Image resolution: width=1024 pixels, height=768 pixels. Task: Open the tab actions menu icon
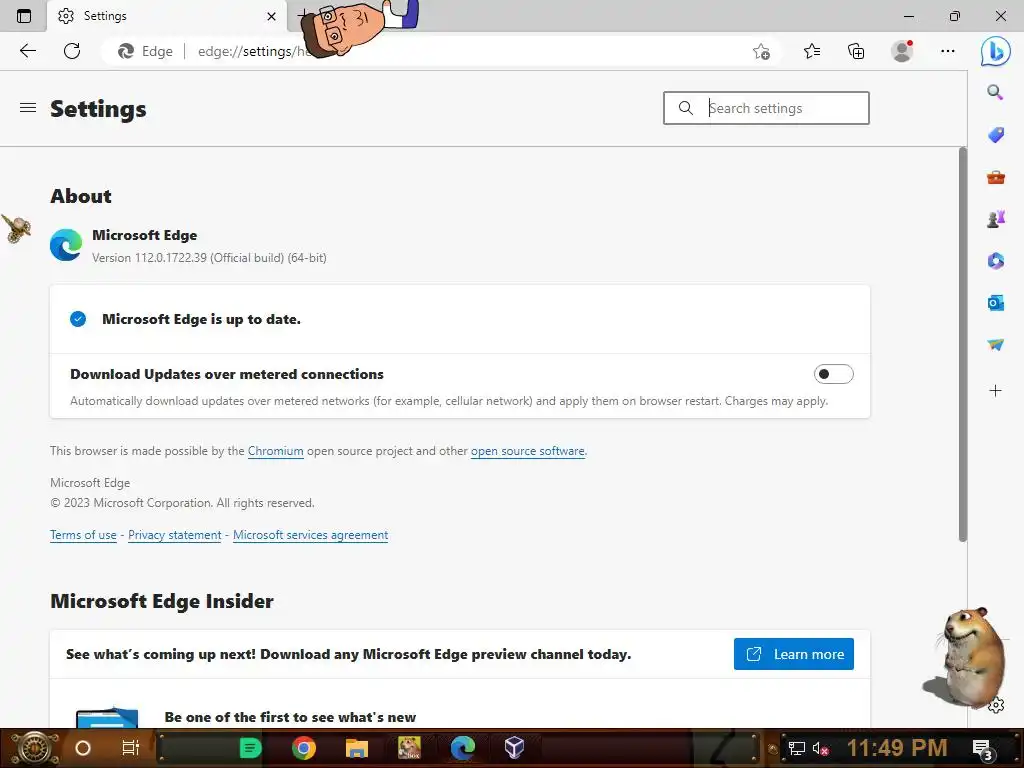24,16
